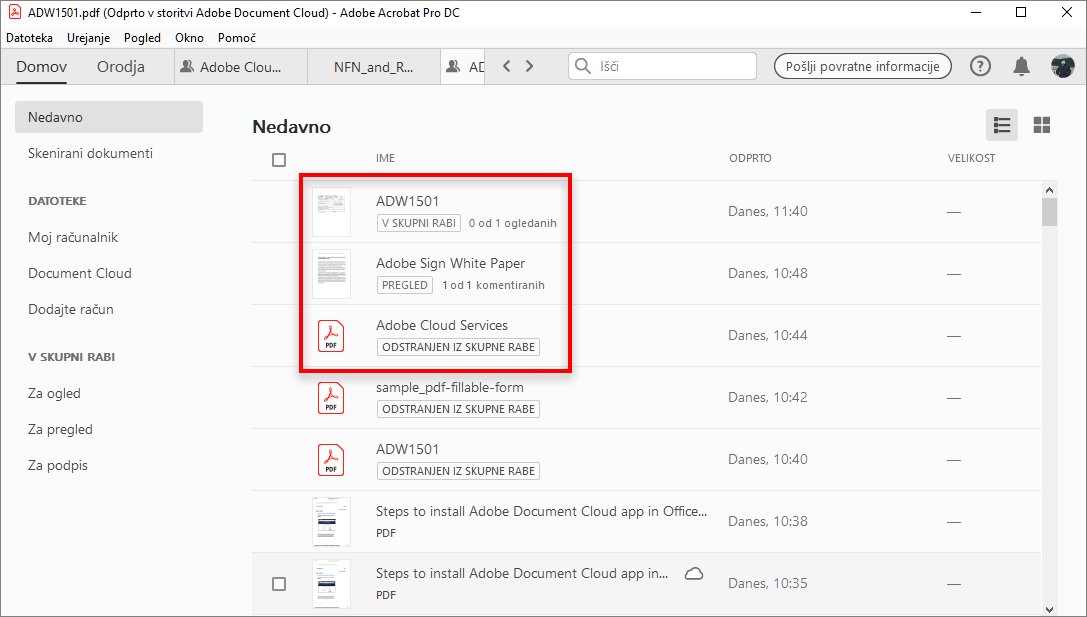Open the Datoteka menu
This screenshot has height=617, width=1087.
coord(29,37)
